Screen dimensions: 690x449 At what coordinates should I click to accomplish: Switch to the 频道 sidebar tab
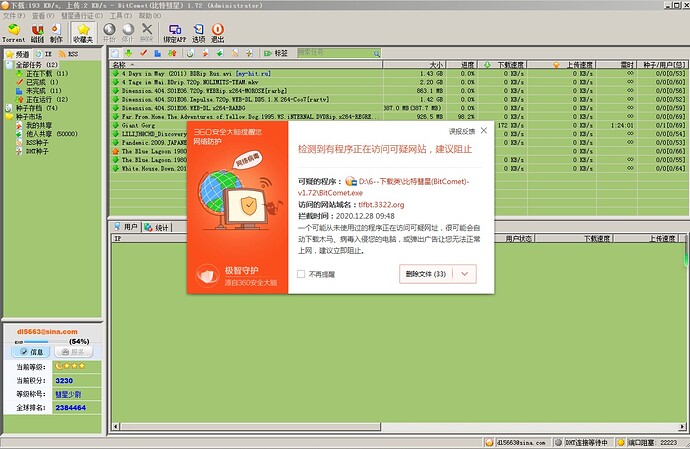pos(18,54)
